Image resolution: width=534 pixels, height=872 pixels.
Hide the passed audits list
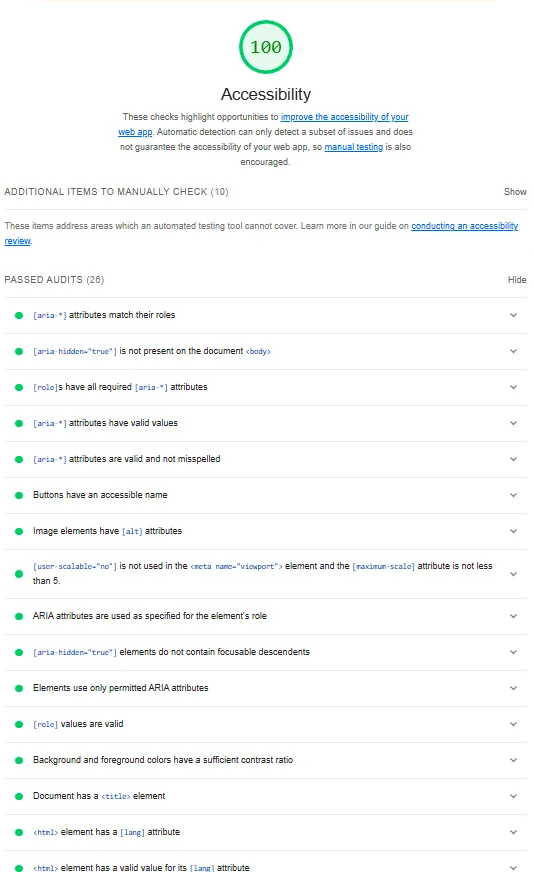click(517, 280)
